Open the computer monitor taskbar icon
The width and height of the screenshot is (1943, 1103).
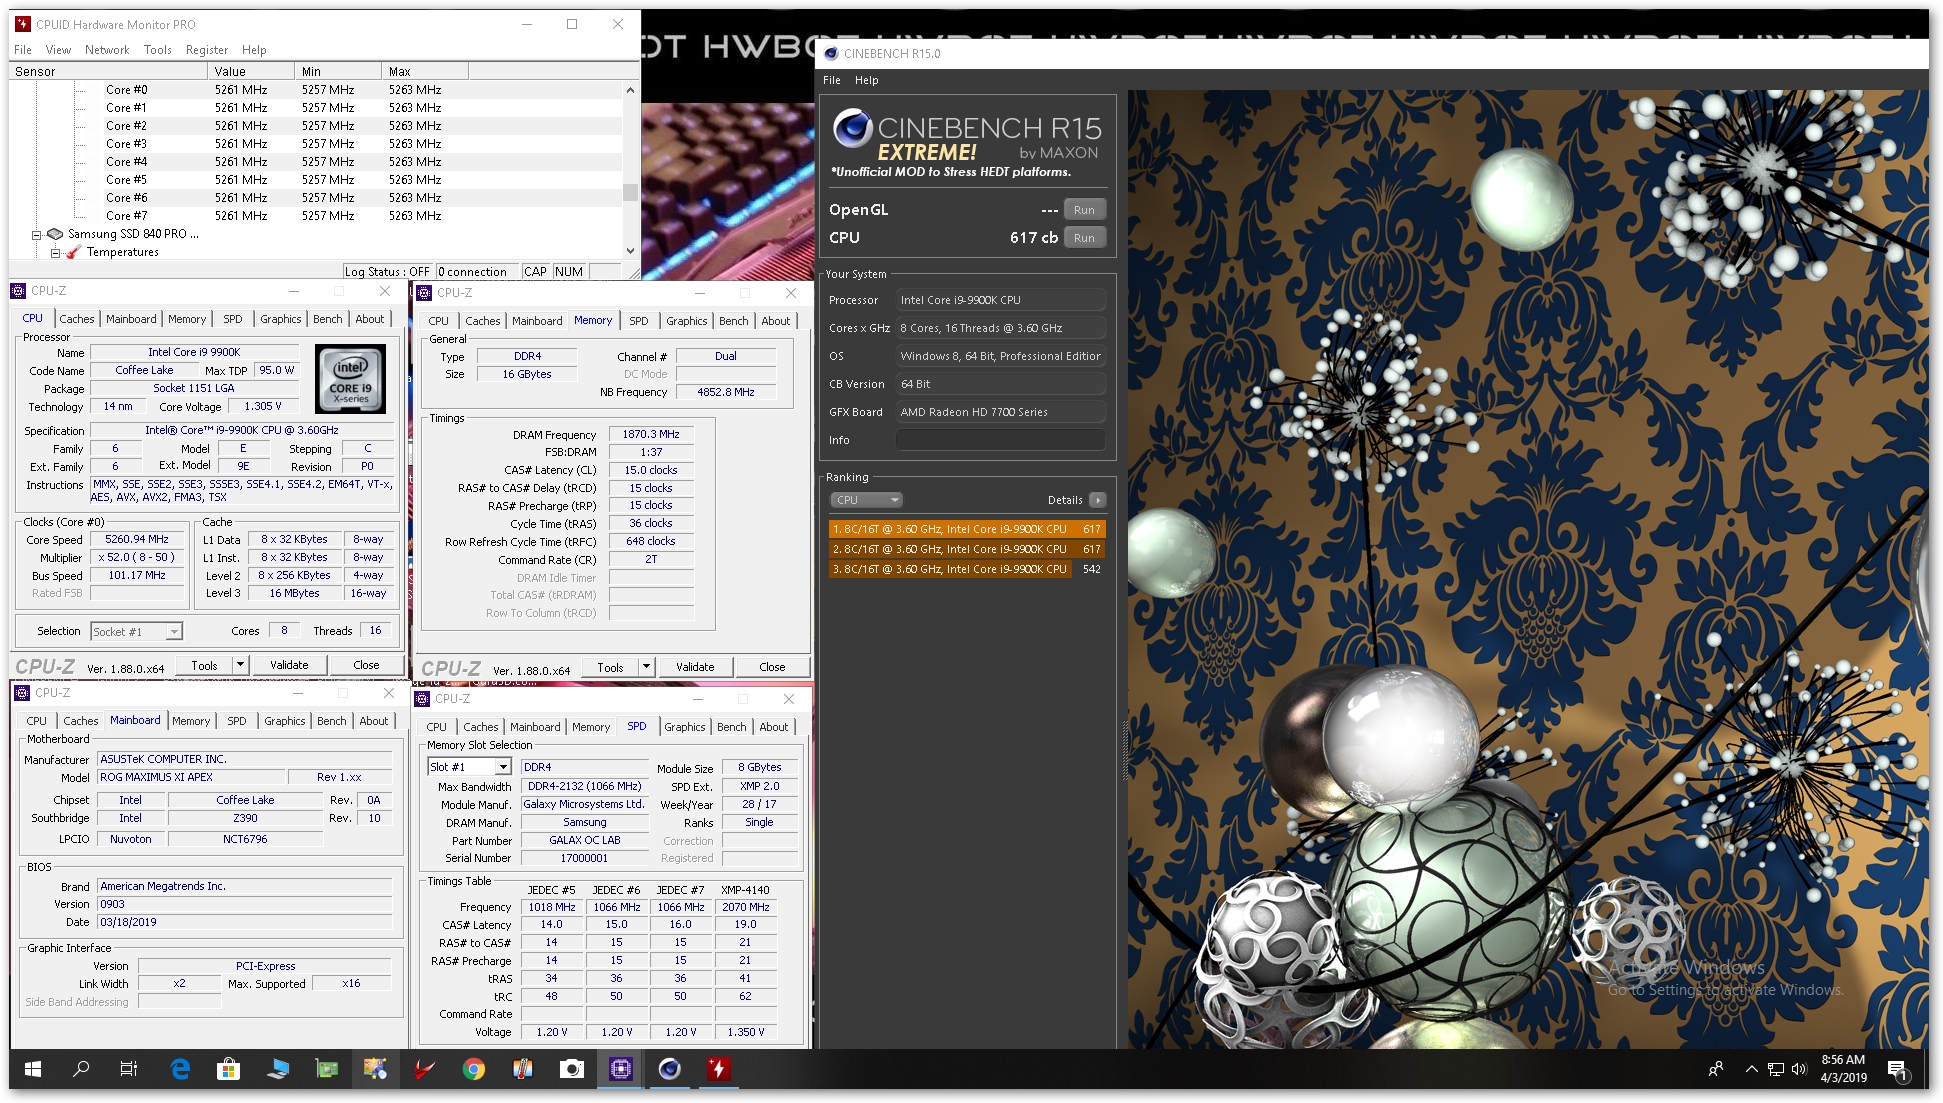click(x=277, y=1069)
